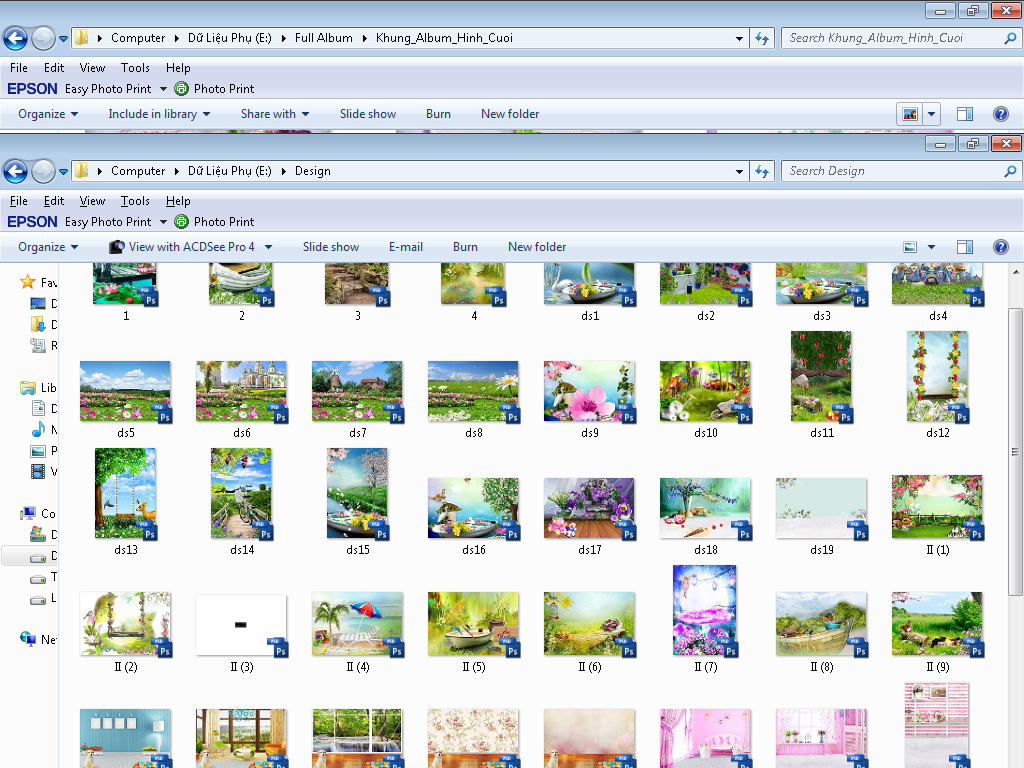Screen dimensions: 1024x768
Task: Open Tools menu in Design window
Action: coord(135,201)
